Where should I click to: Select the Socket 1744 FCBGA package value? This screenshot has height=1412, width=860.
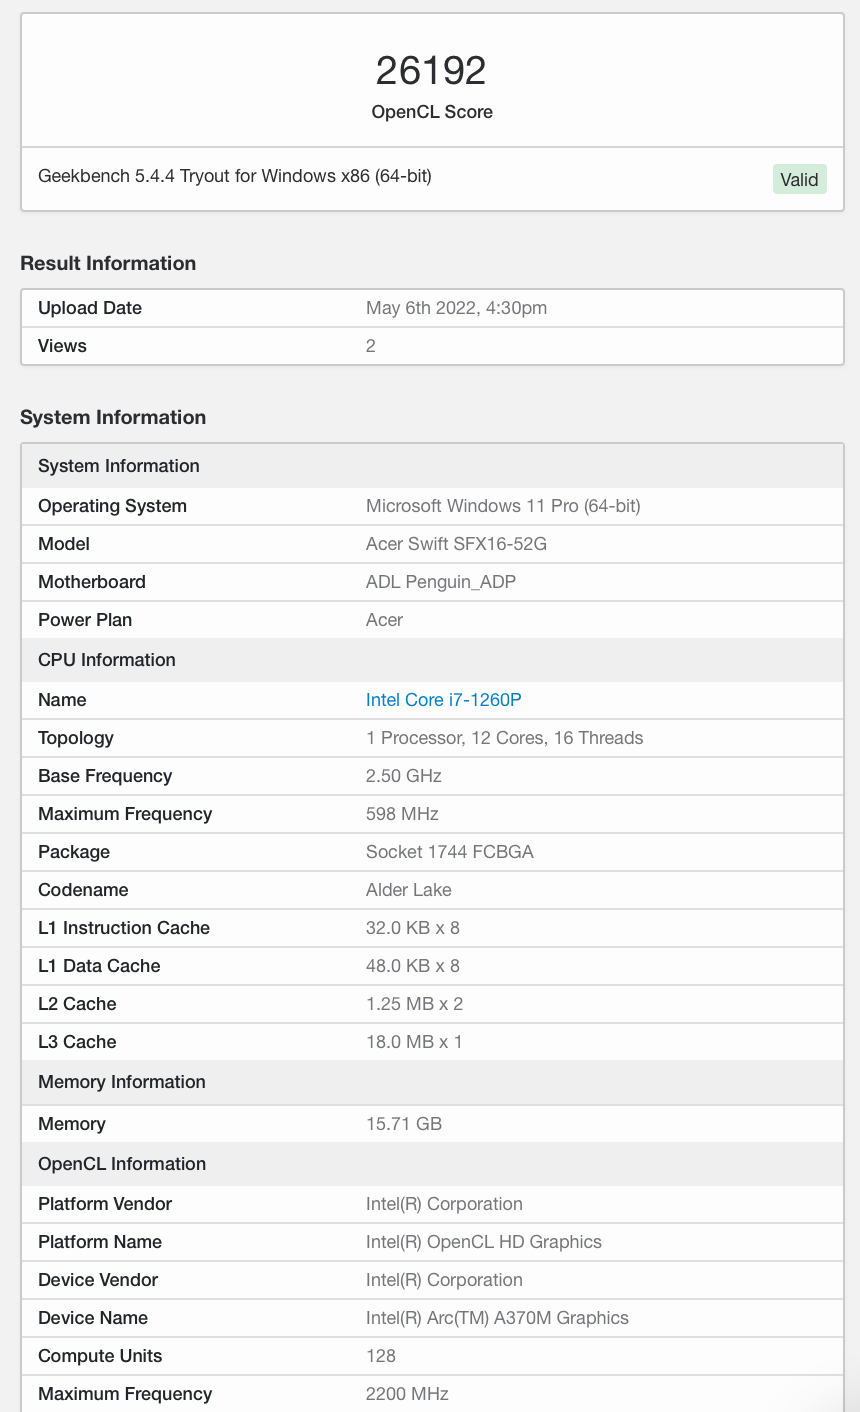click(x=450, y=852)
